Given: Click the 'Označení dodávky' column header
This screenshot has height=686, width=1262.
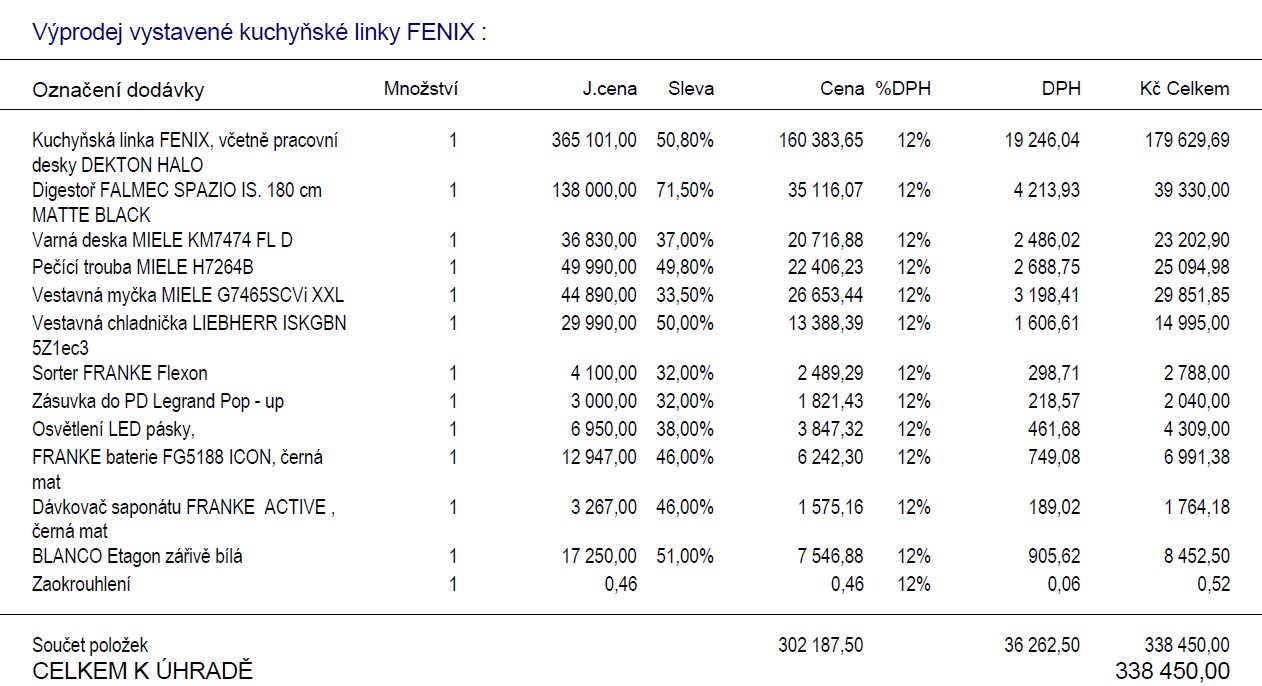Looking at the screenshot, I should [x=118, y=90].
